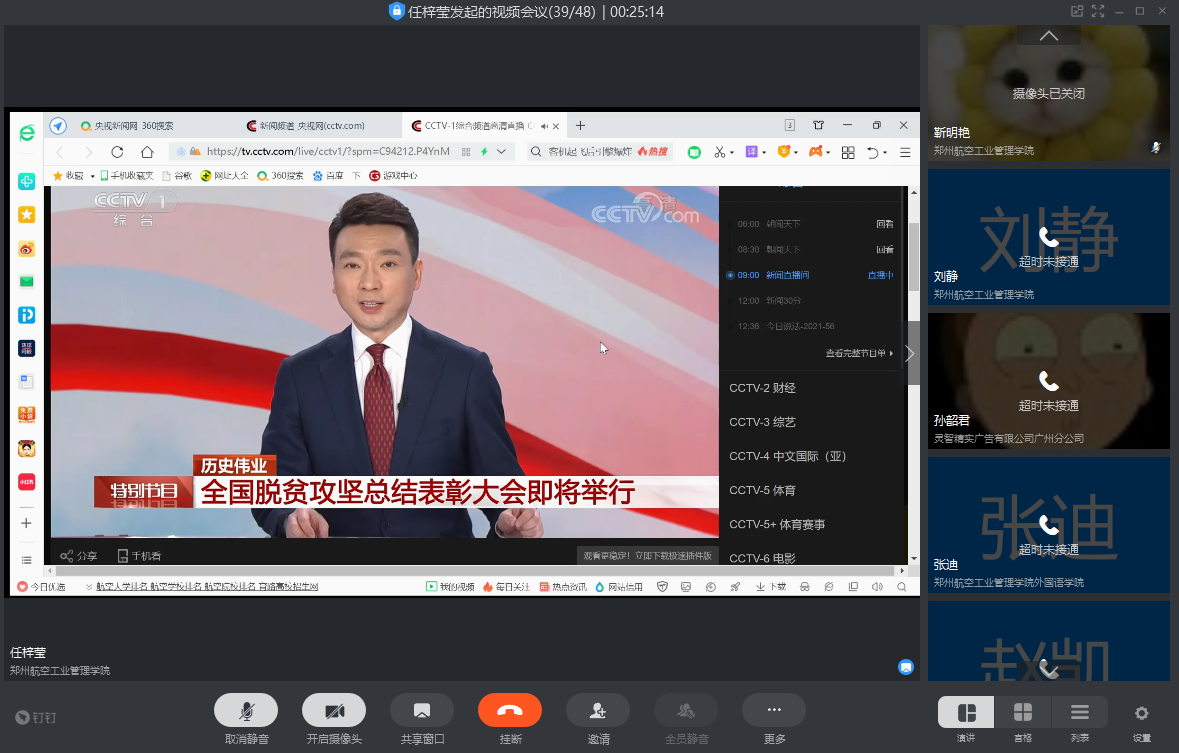Open the sidebar list menu icon

pyautogui.click(x=26, y=560)
